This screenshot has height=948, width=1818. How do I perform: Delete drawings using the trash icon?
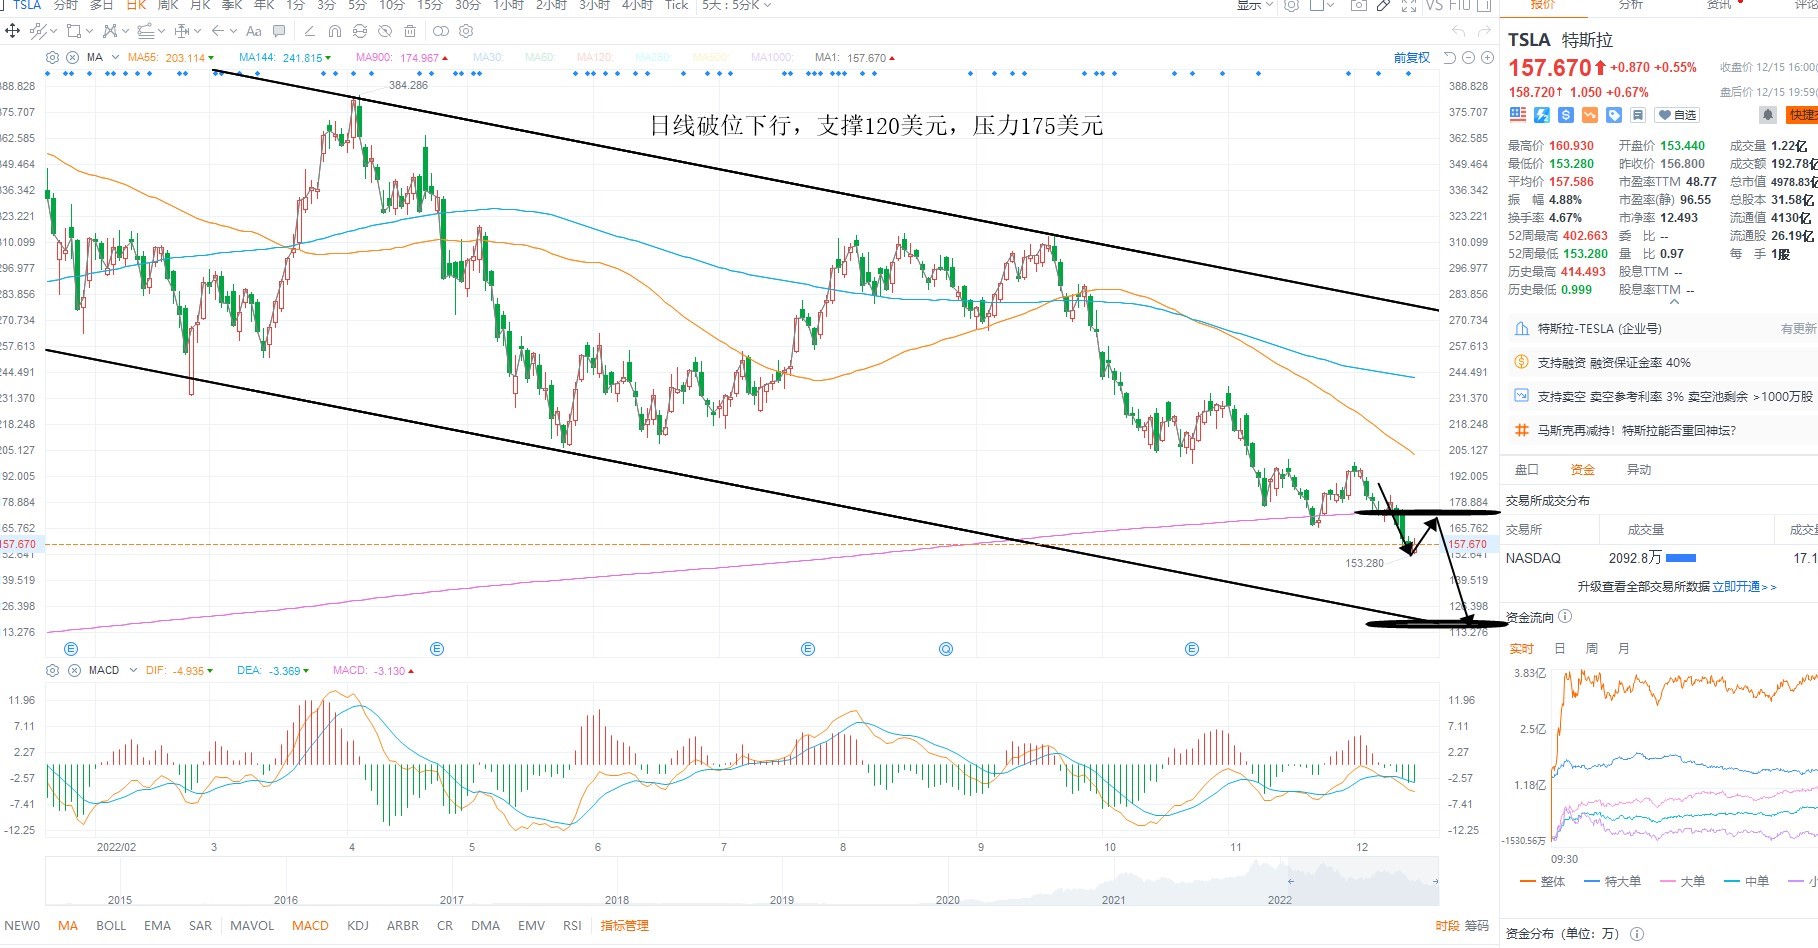(x=410, y=31)
